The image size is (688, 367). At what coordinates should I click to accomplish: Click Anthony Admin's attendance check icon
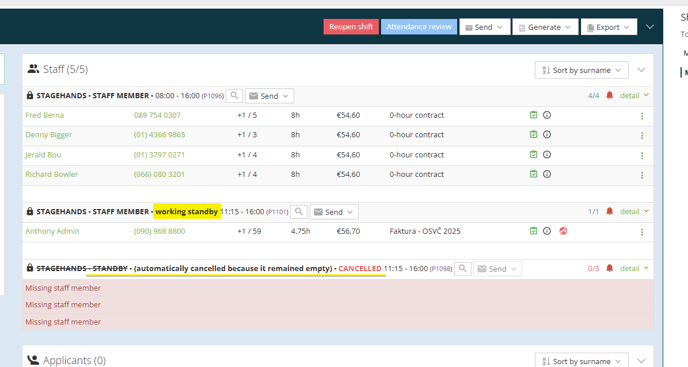pos(533,230)
